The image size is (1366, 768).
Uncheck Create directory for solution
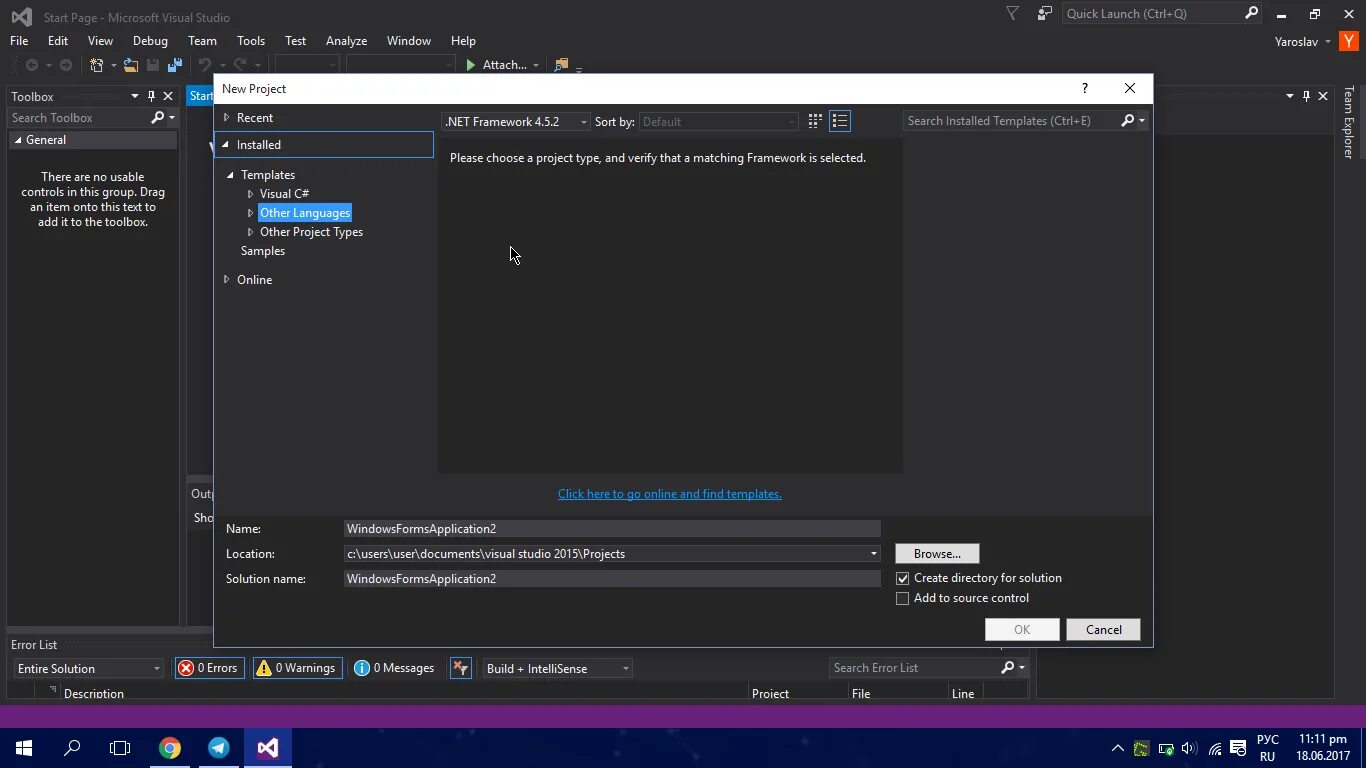[x=903, y=578]
